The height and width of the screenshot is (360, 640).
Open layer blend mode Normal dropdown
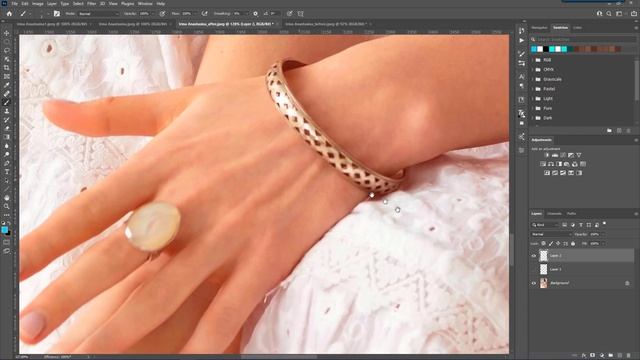pyautogui.click(x=551, y=234)
